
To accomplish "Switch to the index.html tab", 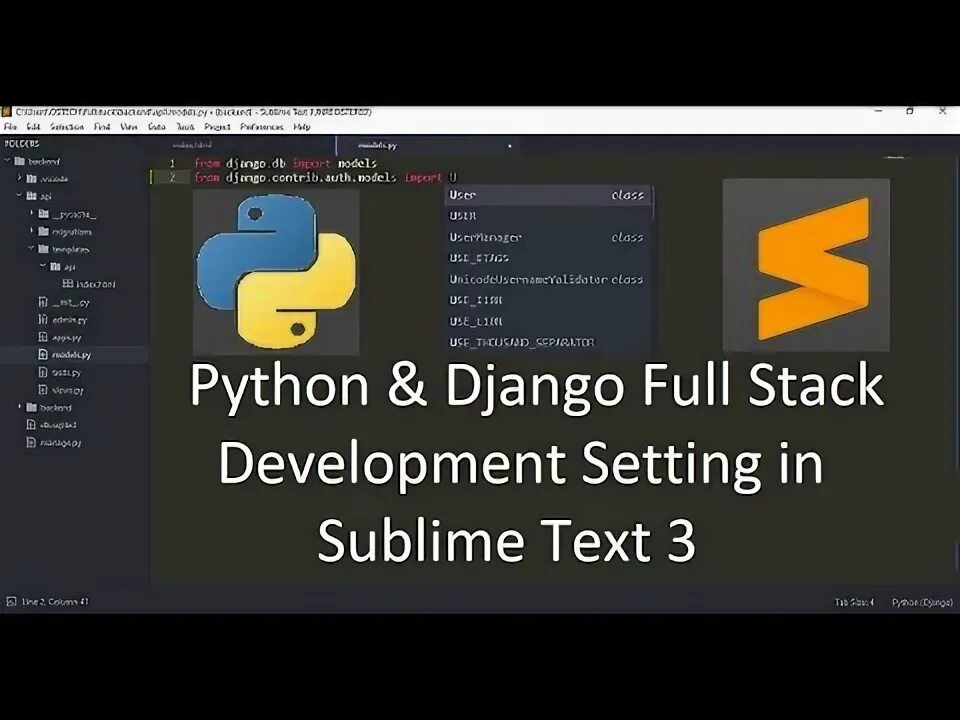I will [192, 145].
